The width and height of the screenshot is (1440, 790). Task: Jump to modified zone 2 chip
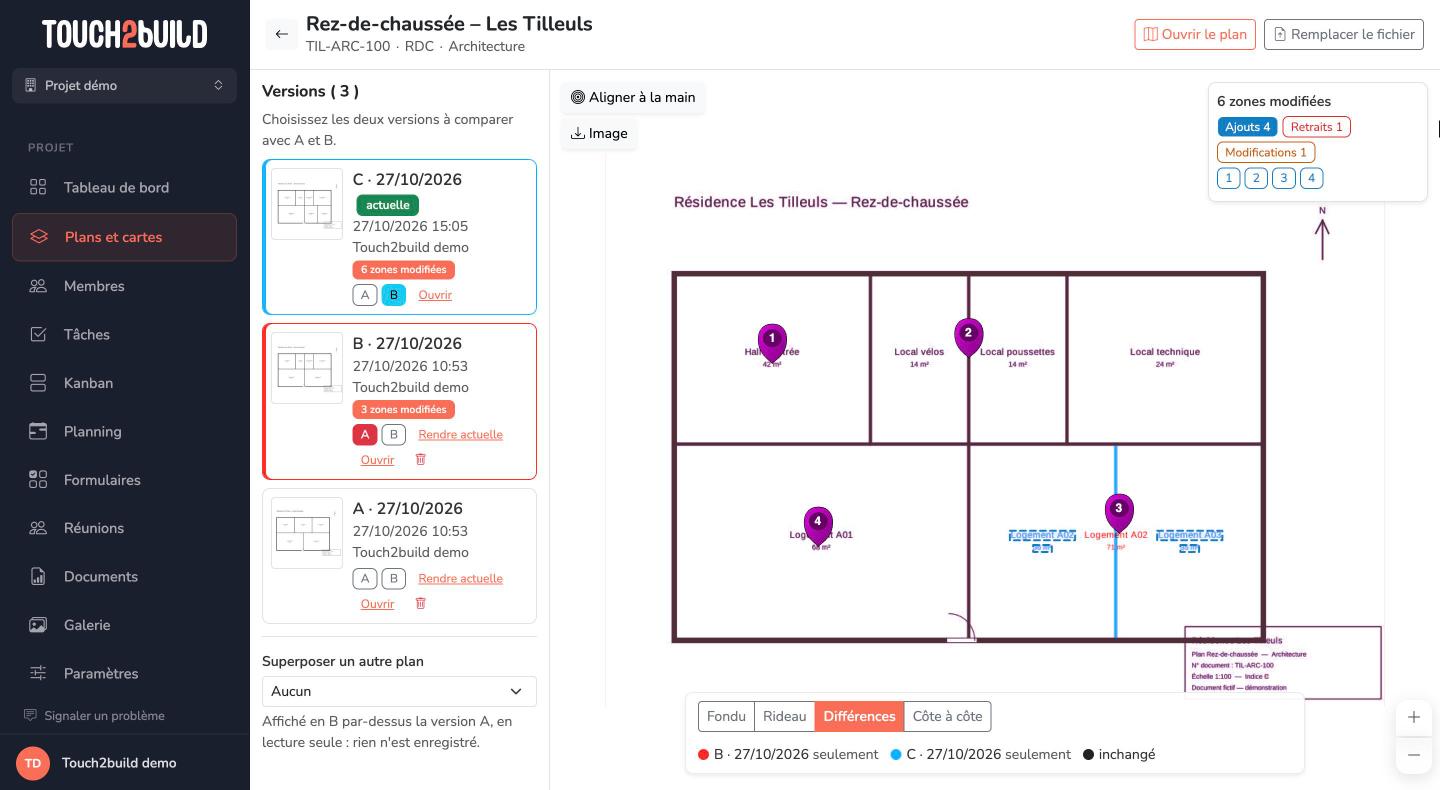pyautogui.click(x=1256, y=178)
